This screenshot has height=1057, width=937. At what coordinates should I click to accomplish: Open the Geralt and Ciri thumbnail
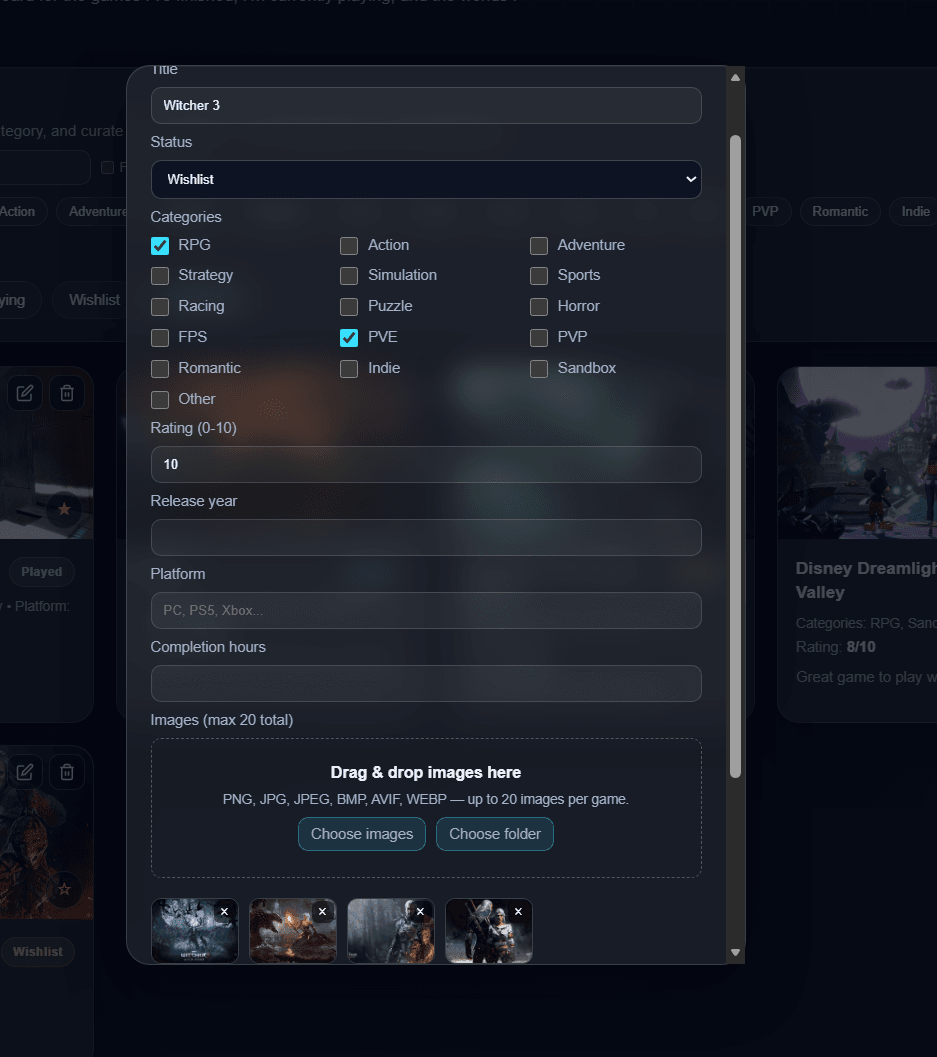tap(489, 931)
